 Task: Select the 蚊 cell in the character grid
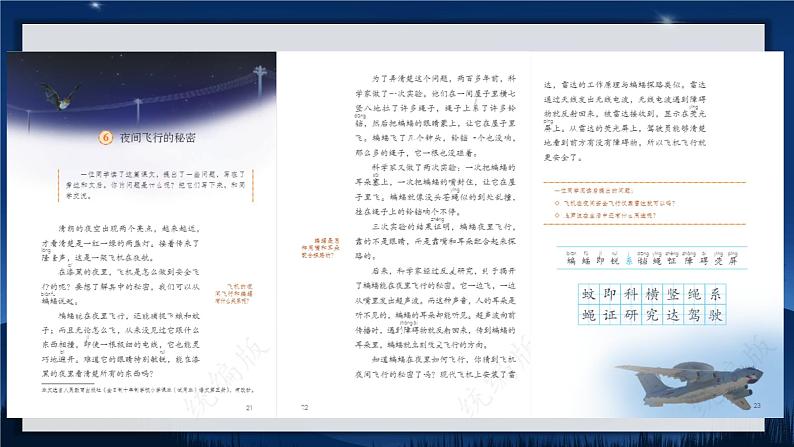588,294
